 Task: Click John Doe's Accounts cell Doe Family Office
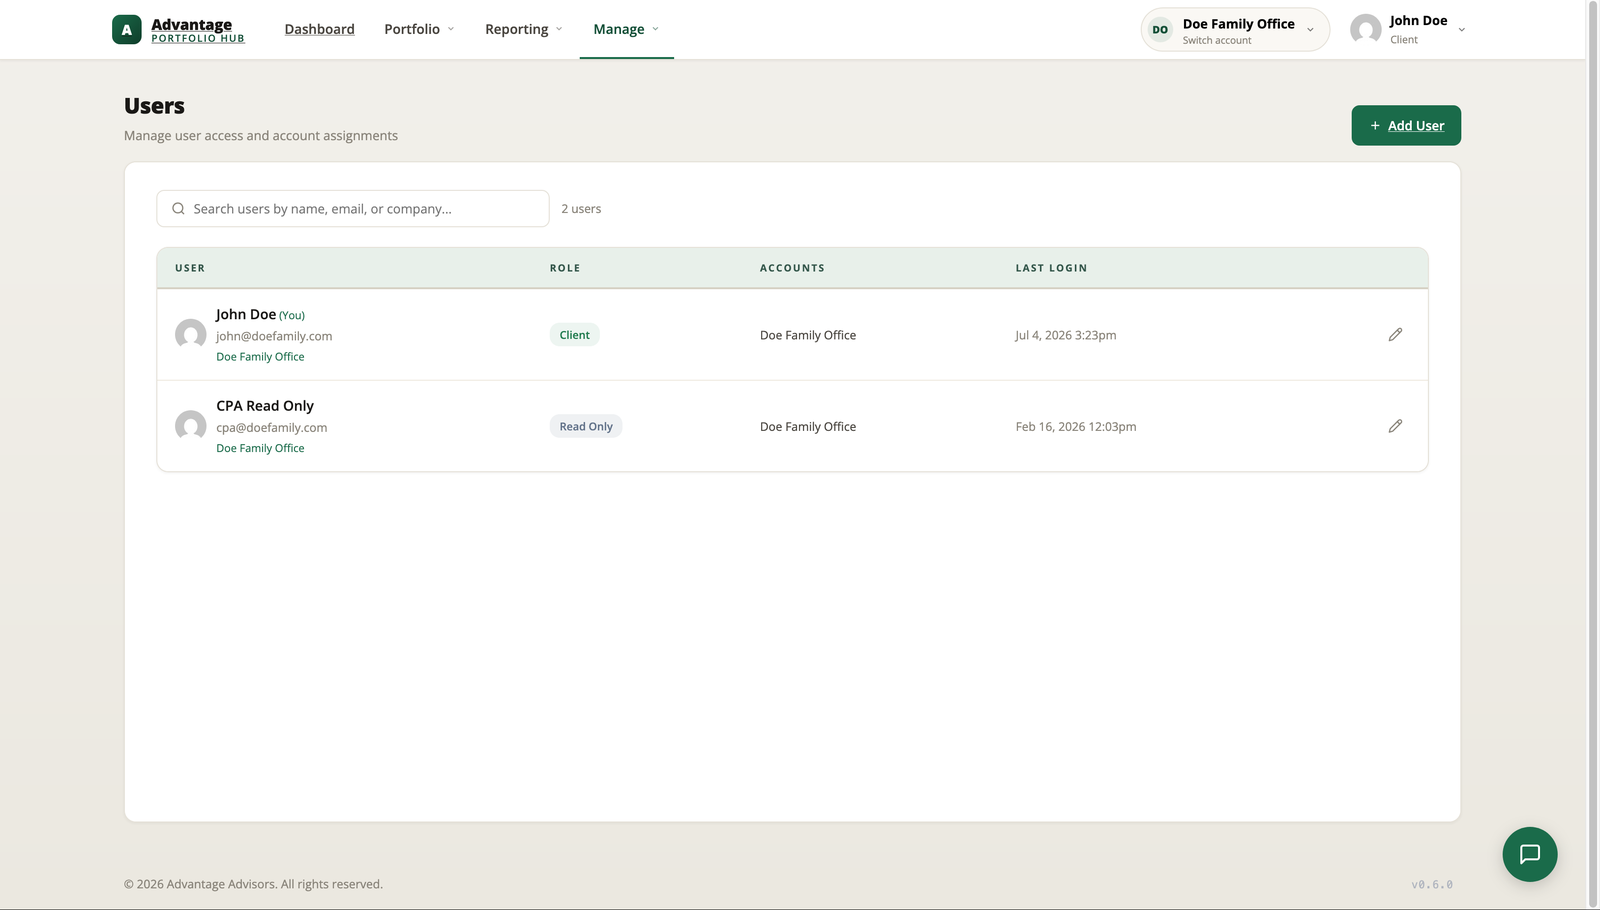click(x=808, y=335)
